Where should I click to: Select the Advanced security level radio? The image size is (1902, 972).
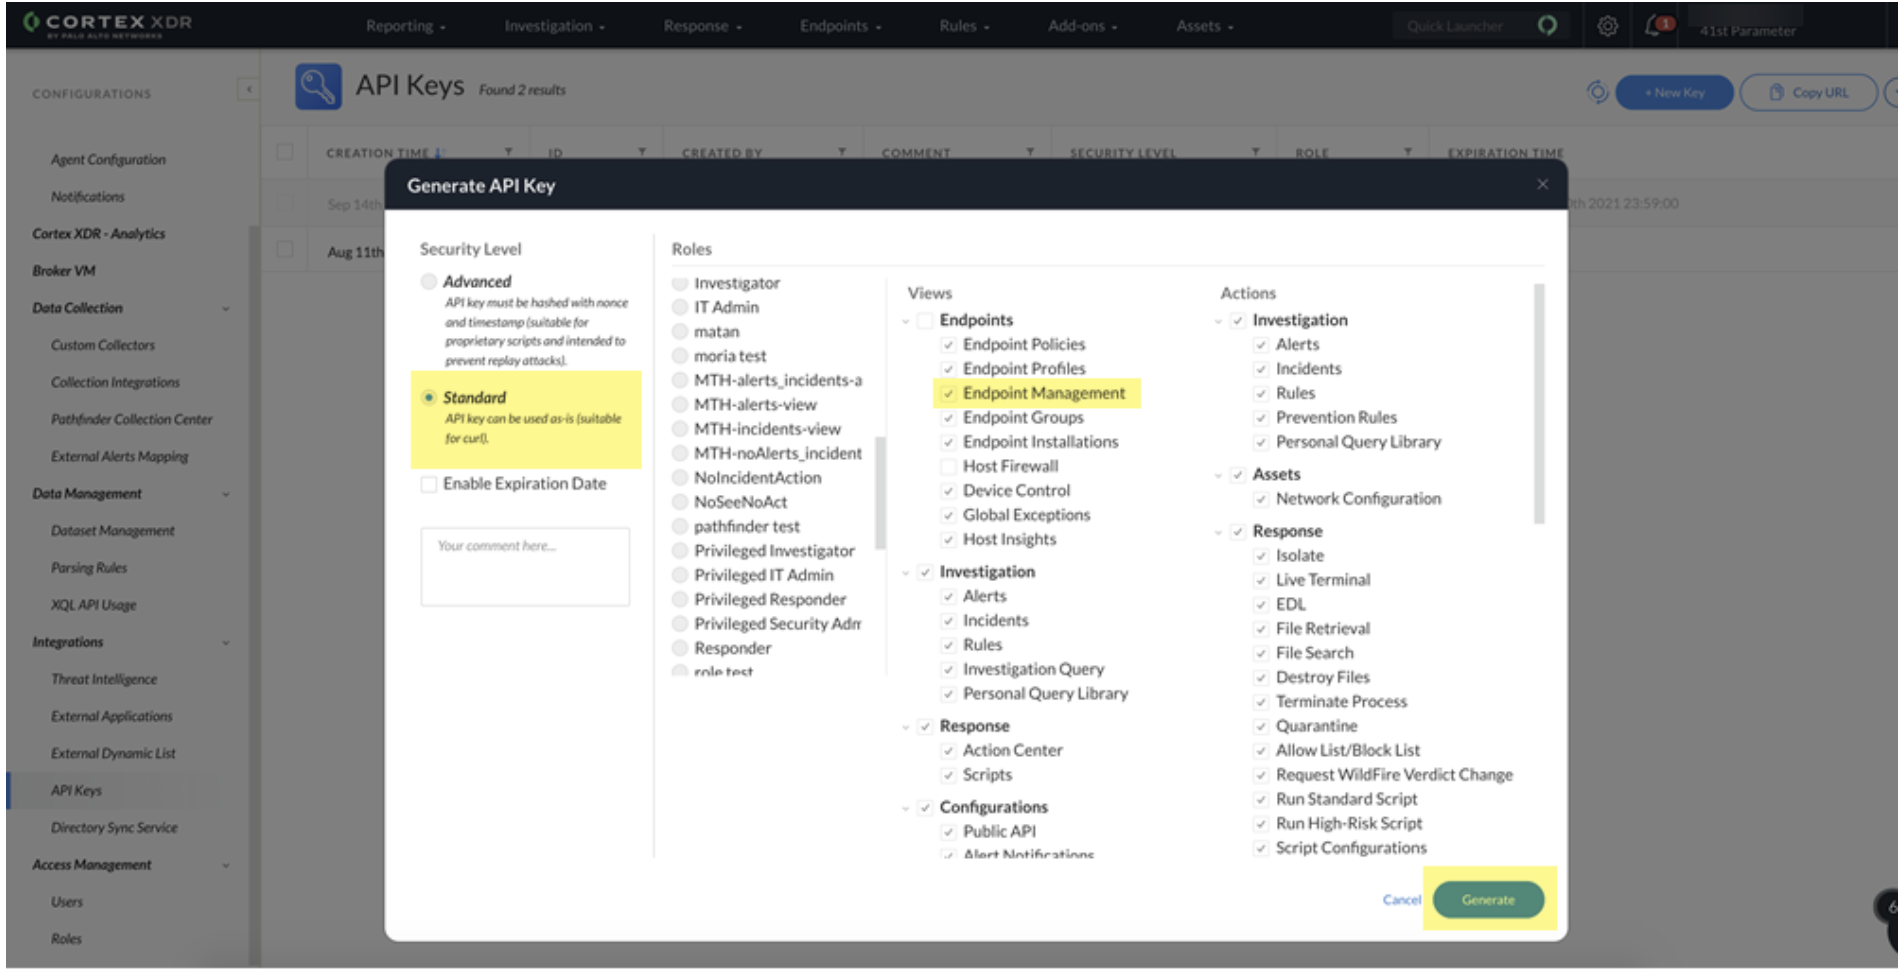(429, 282)
